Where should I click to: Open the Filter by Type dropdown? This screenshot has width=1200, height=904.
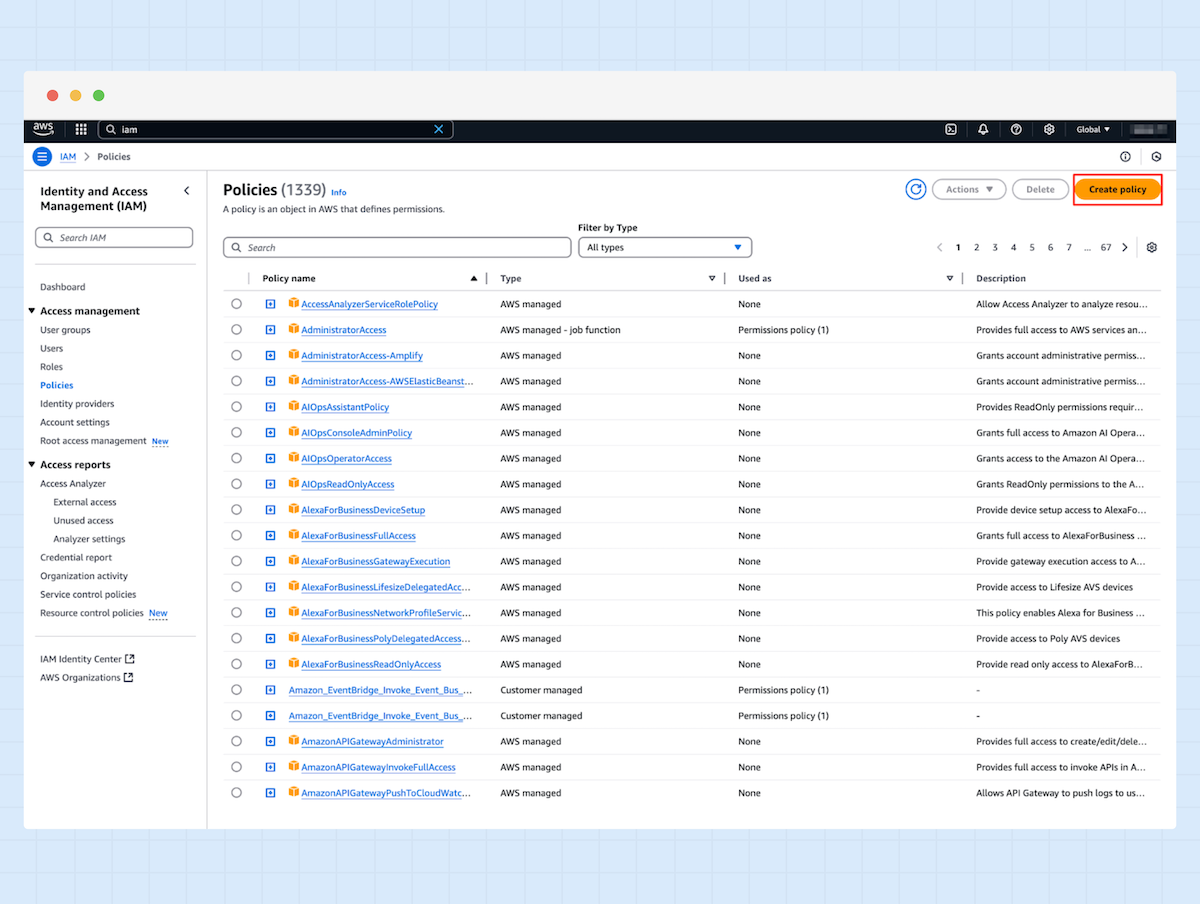(665, 247)
